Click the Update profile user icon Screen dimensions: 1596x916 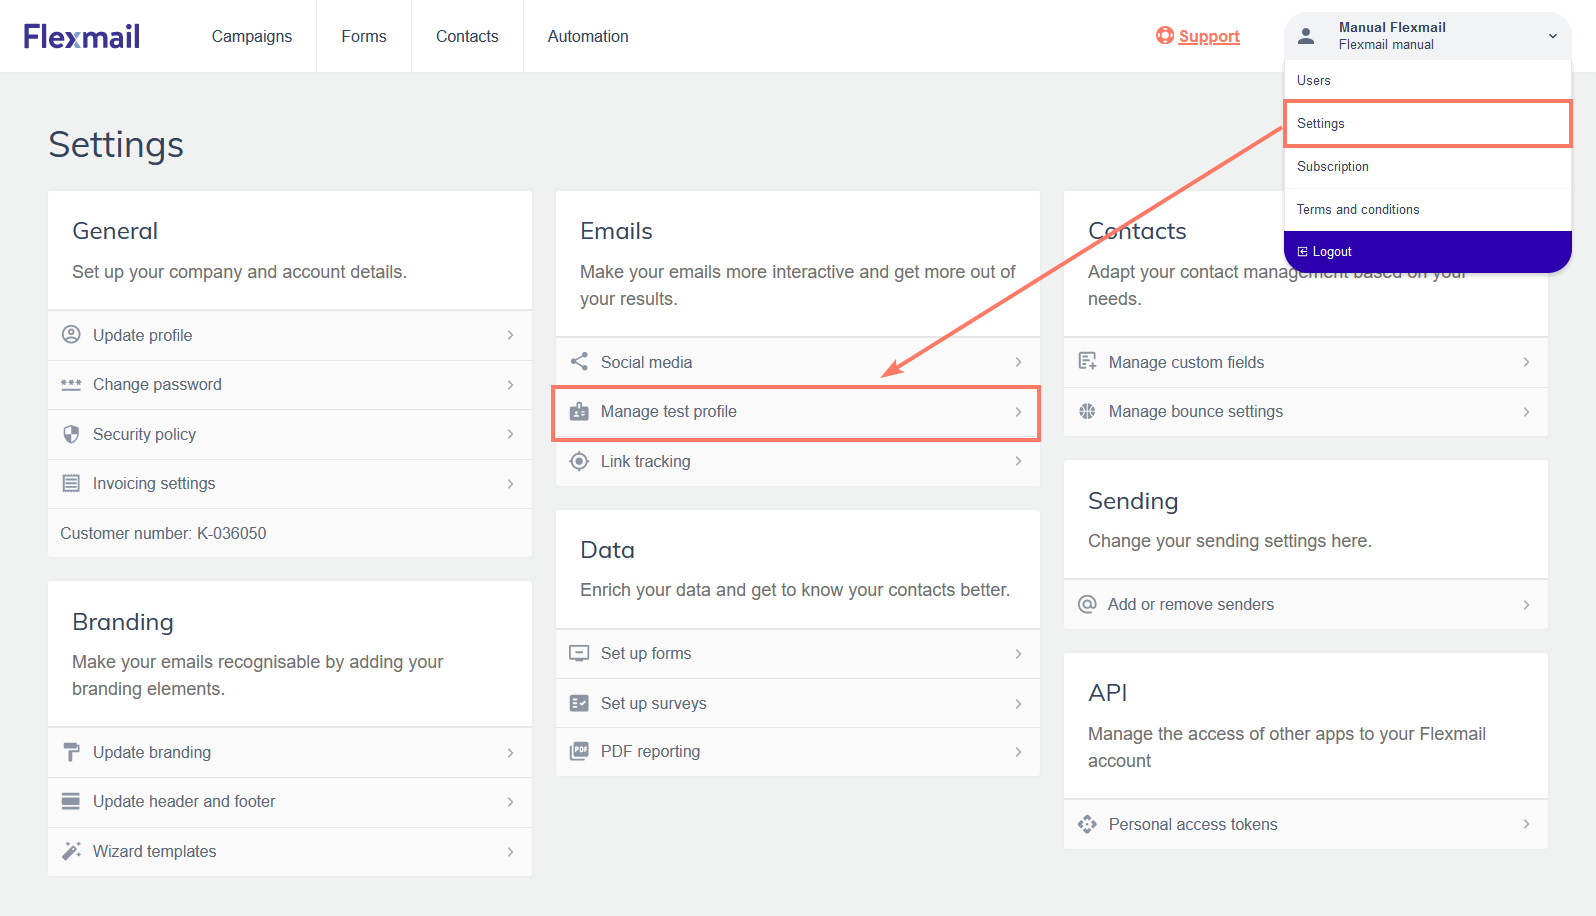pos(71,335)
